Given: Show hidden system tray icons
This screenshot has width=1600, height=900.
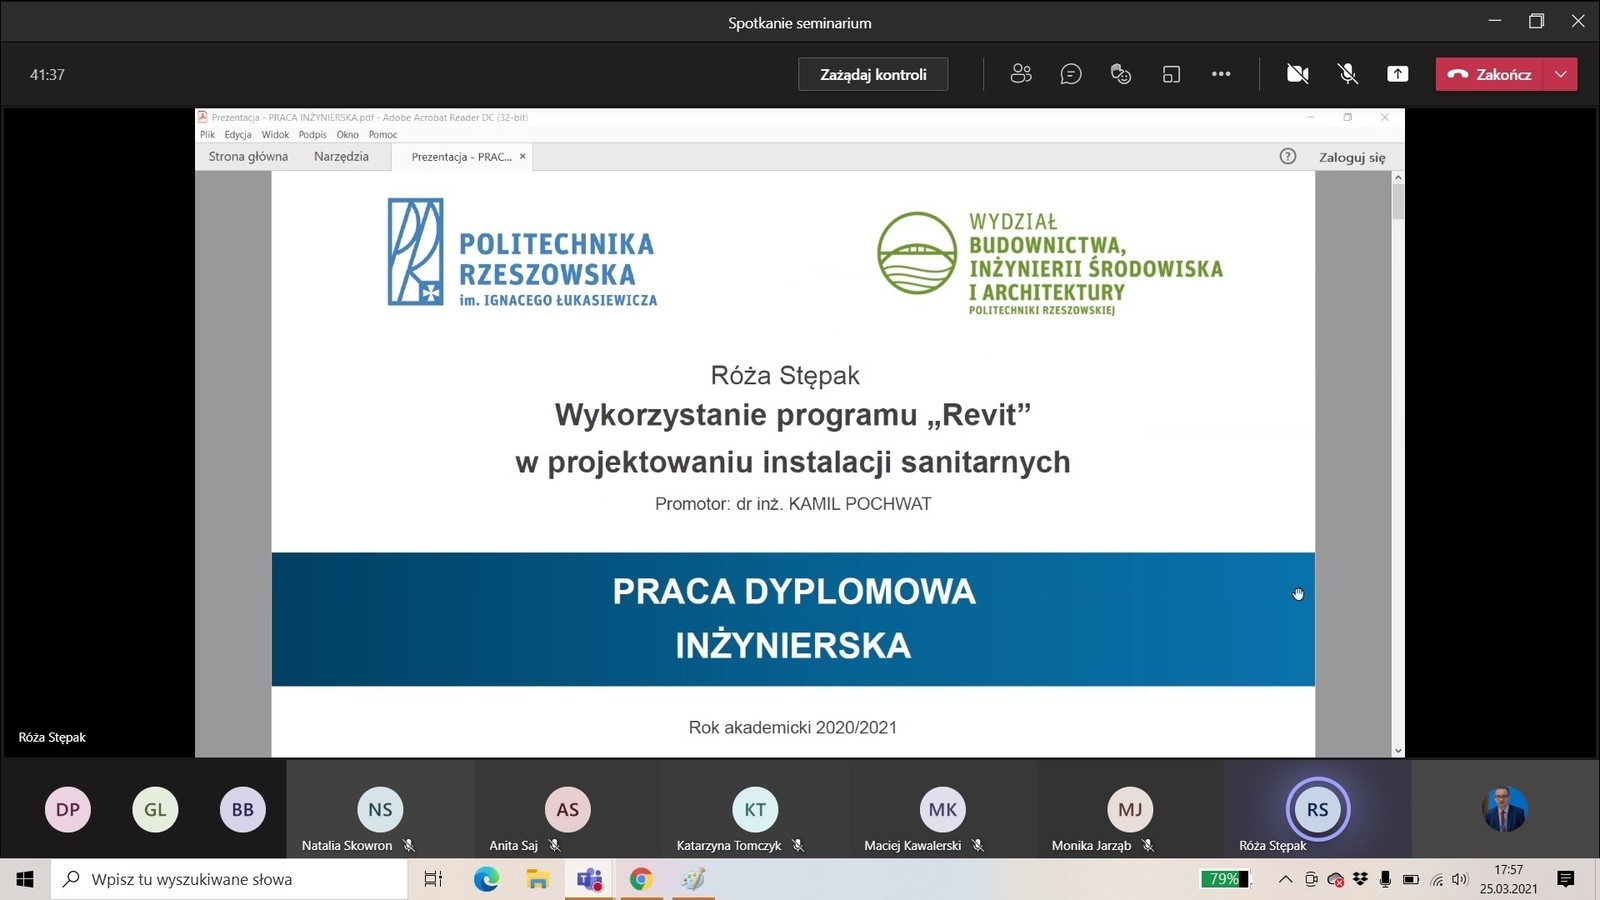Looking at the screenshot, I should 1285,879.
